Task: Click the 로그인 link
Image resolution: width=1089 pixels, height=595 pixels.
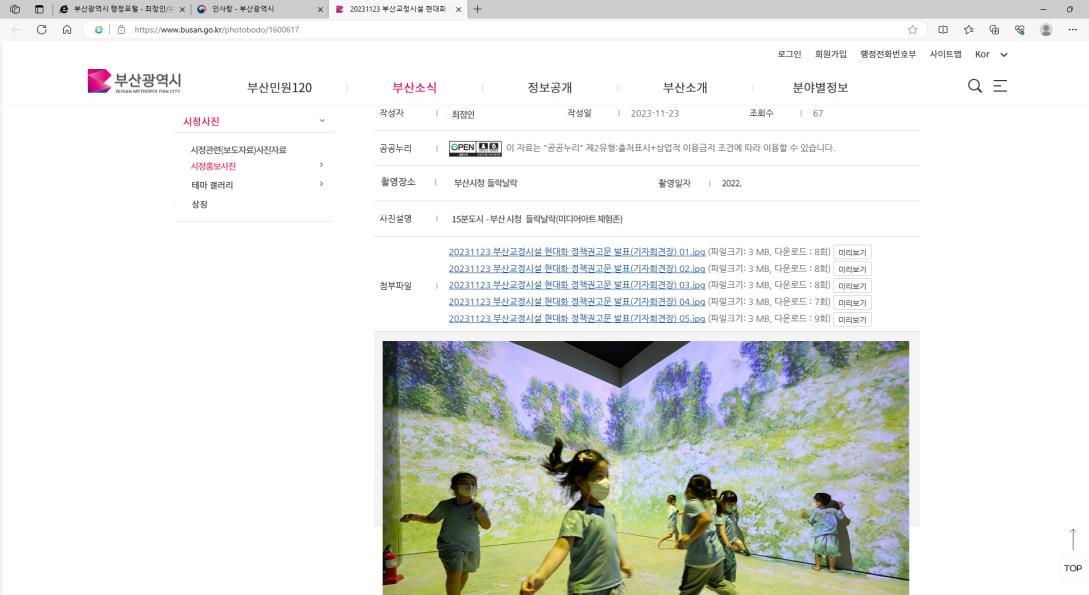Action: coord(787,54)
